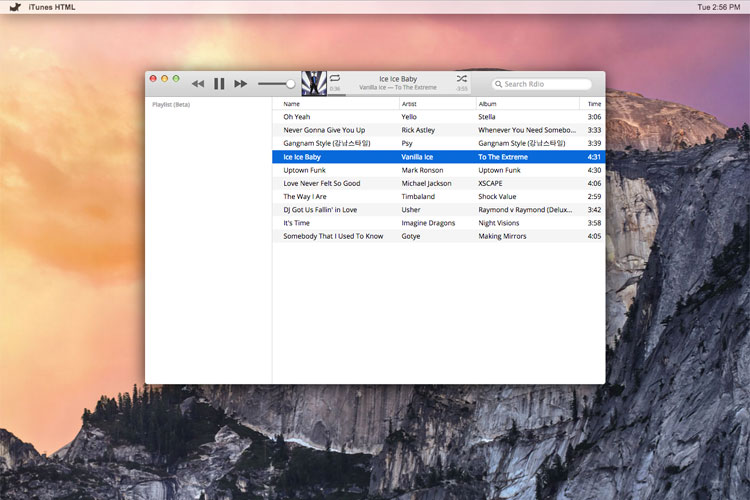750x500 pixels.
Task: Toggle the repeat icon
Action: coord(335,78)
